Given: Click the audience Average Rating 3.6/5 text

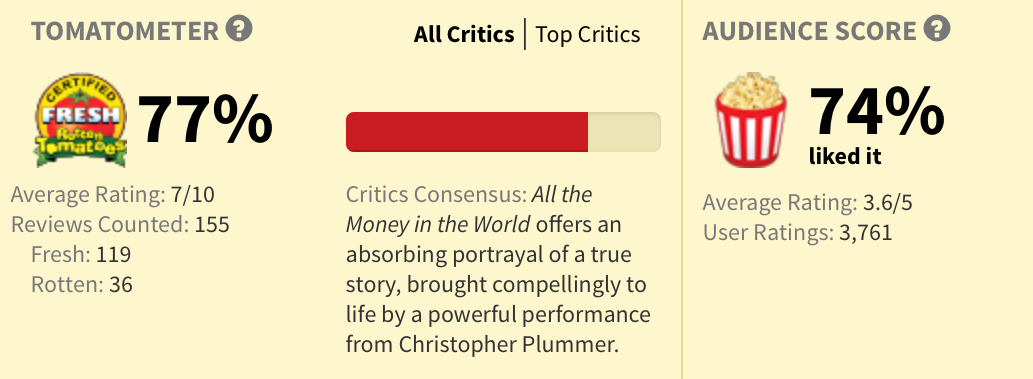Looking at the screenshot, I should (808, 202).
